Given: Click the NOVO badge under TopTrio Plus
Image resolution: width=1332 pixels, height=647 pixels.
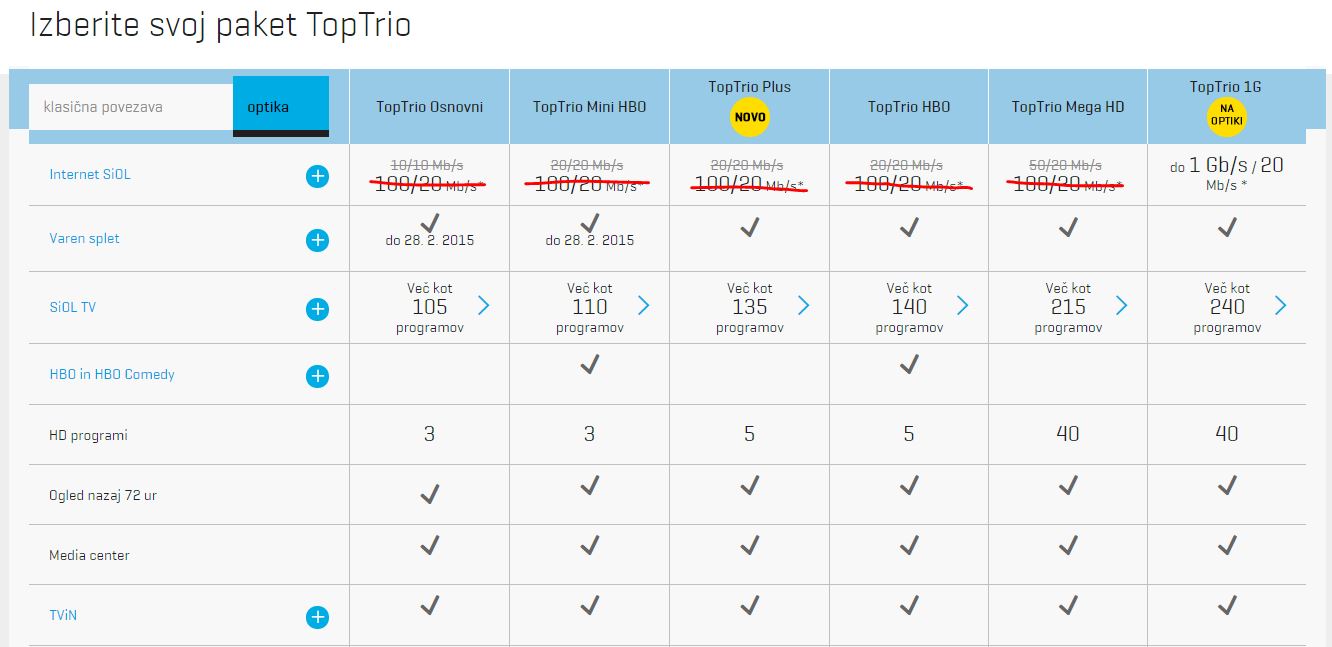Looking at the screenshot, I should coord(749,117).
